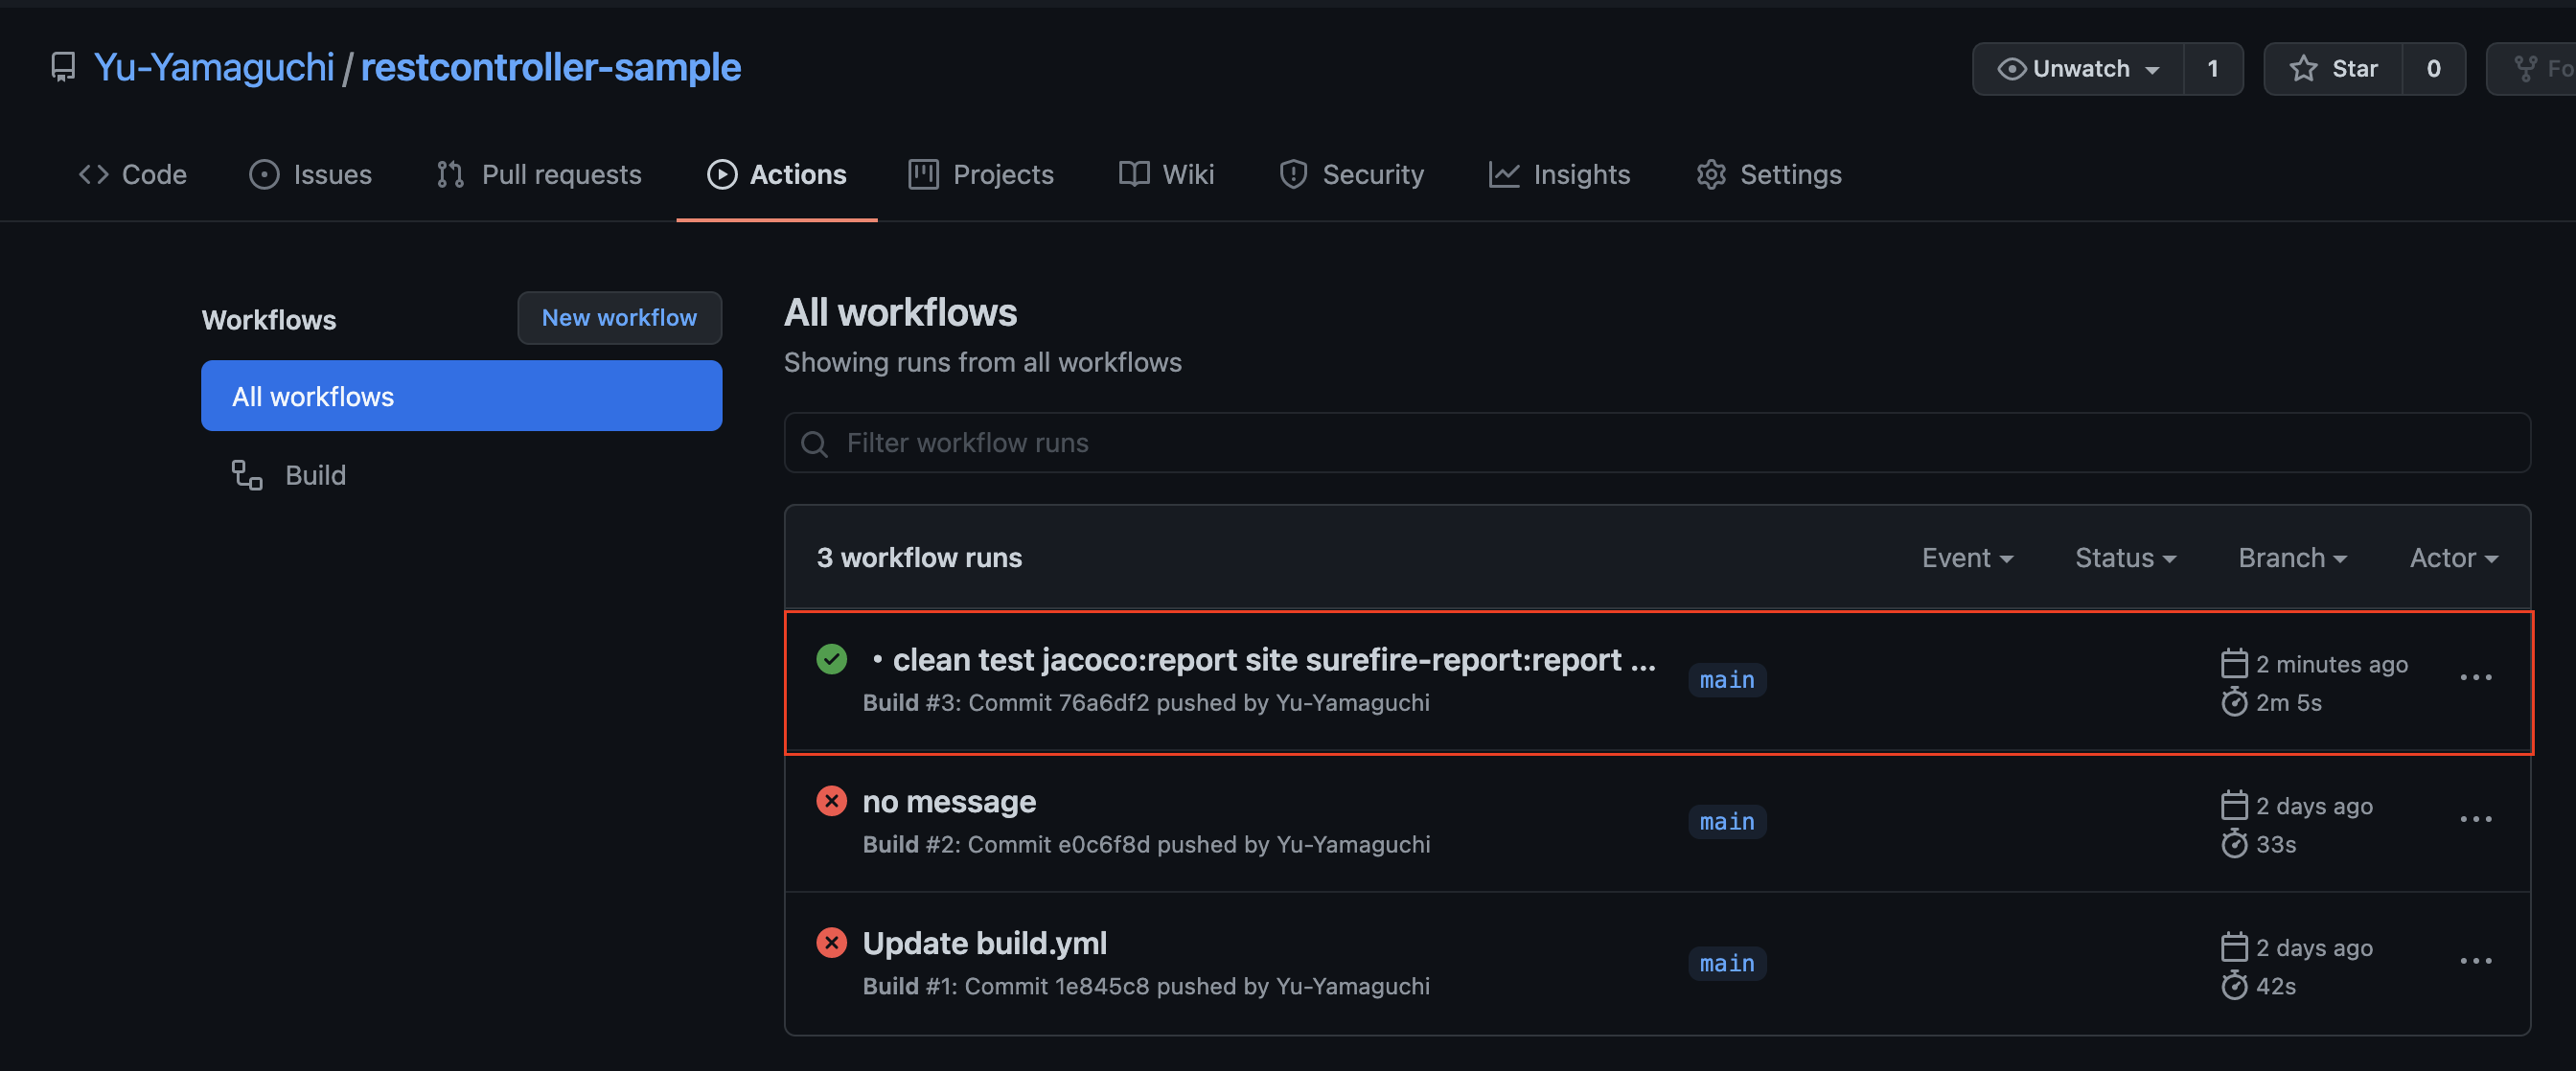
Task: Select the Build workflow icon in the sidebar
Action: 246,474
